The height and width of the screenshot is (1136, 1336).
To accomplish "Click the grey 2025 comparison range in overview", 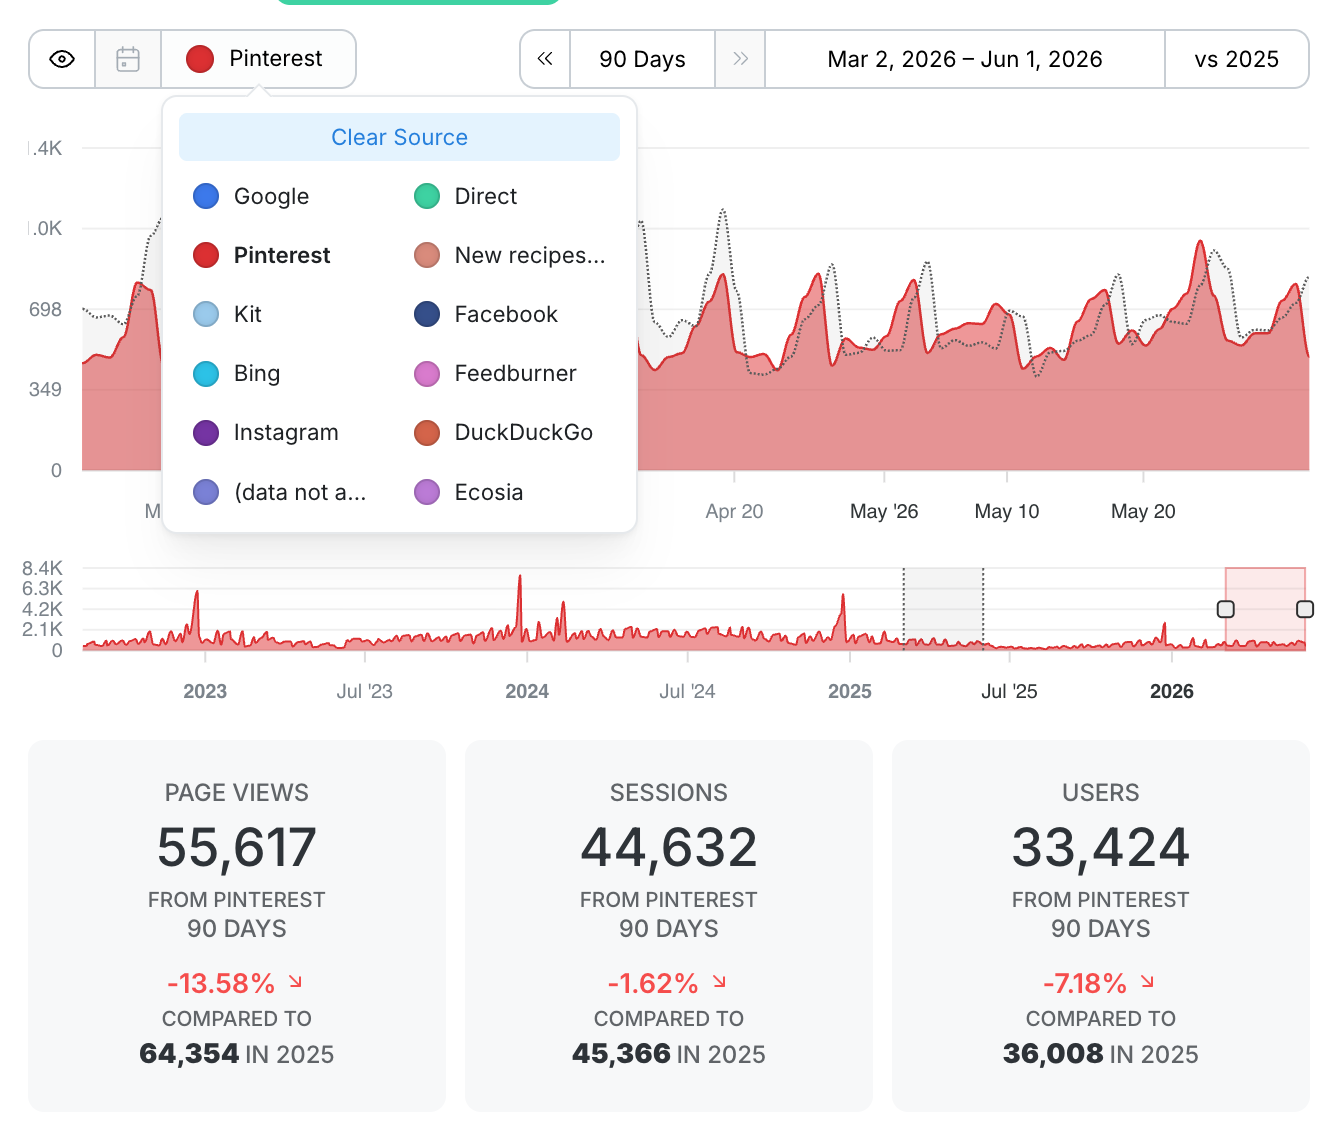I will point(943,608).
